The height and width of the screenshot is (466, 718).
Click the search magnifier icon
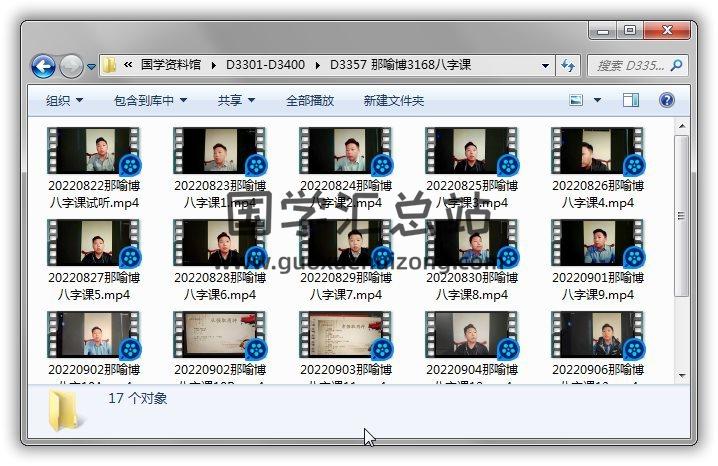pos(676,65)
